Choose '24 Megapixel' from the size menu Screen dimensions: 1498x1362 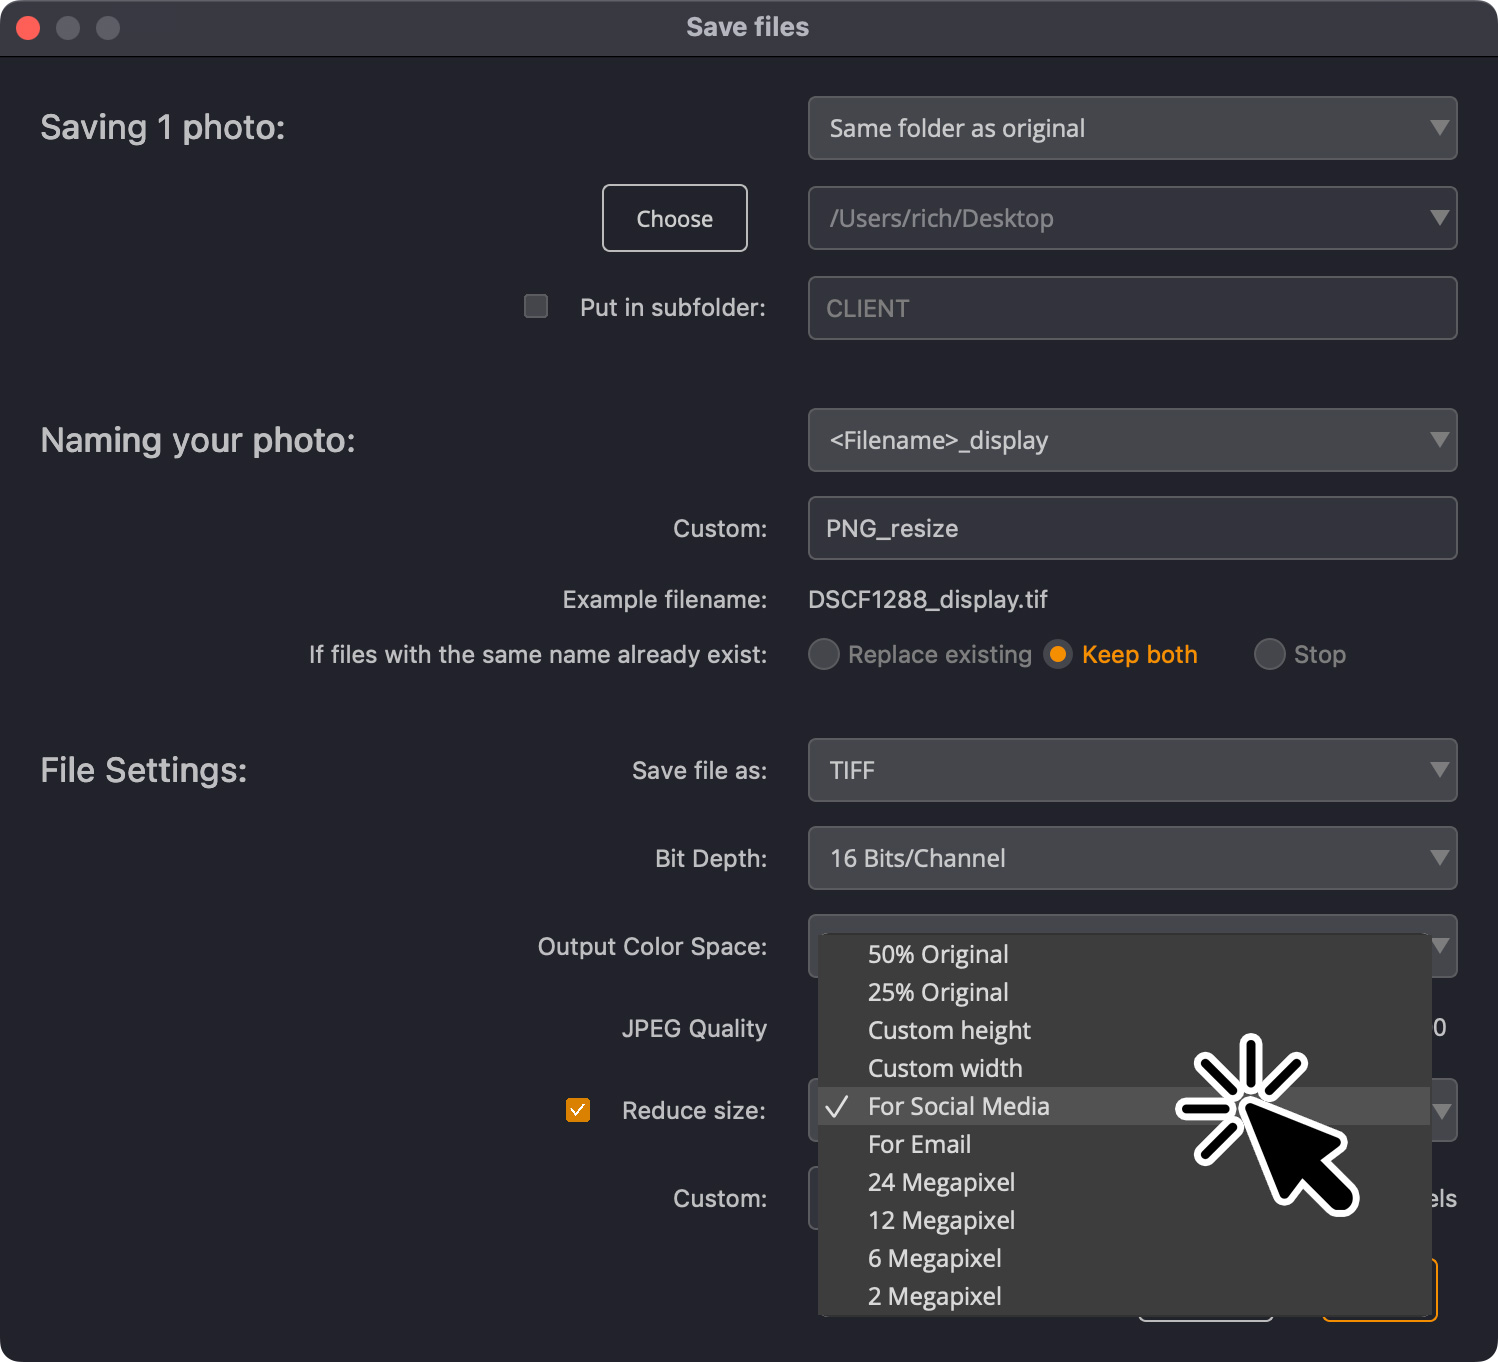(x=1125, y=1182)
